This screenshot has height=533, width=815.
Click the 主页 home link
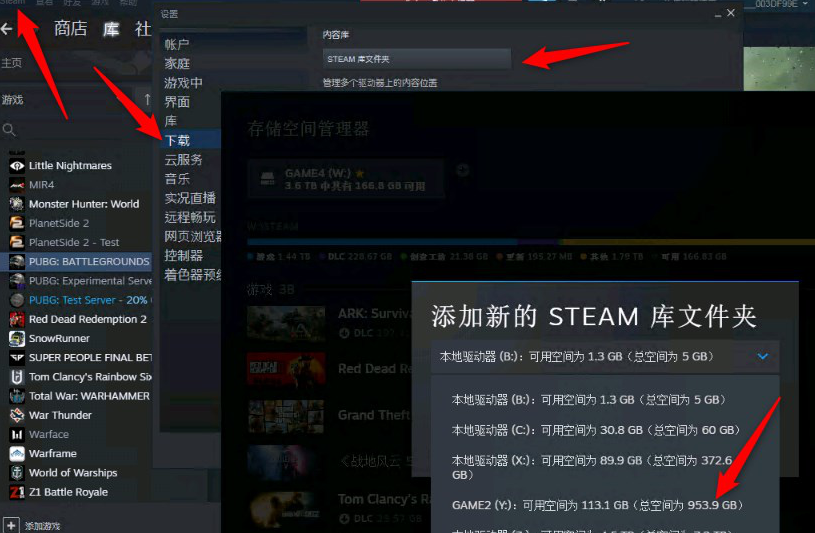pyautogui.click(x=11, y=63)
